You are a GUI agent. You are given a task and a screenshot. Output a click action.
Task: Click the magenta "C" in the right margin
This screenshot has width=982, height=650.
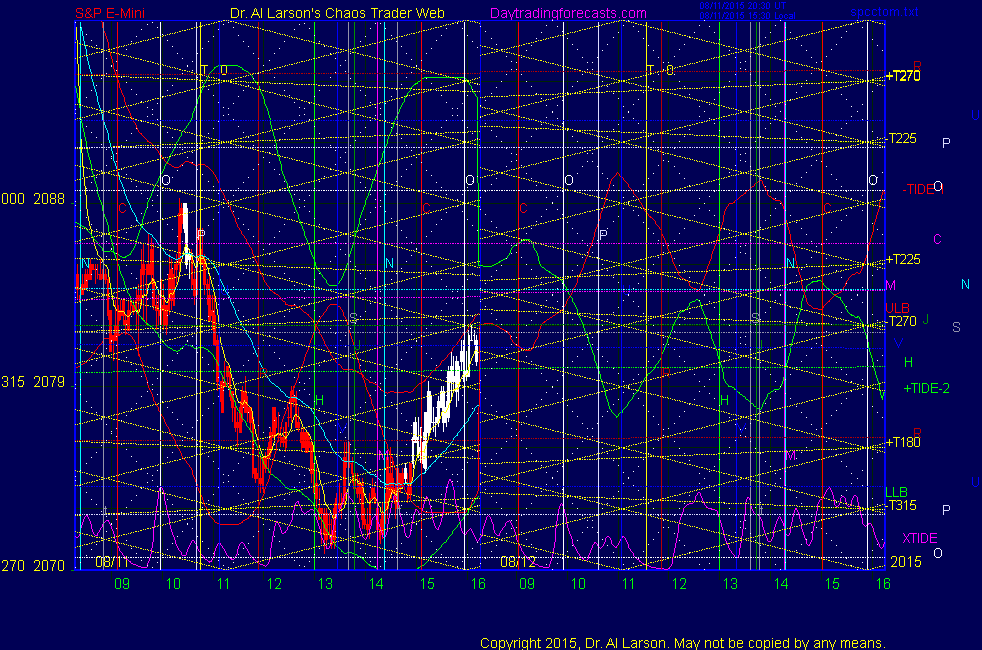point(938,239)
